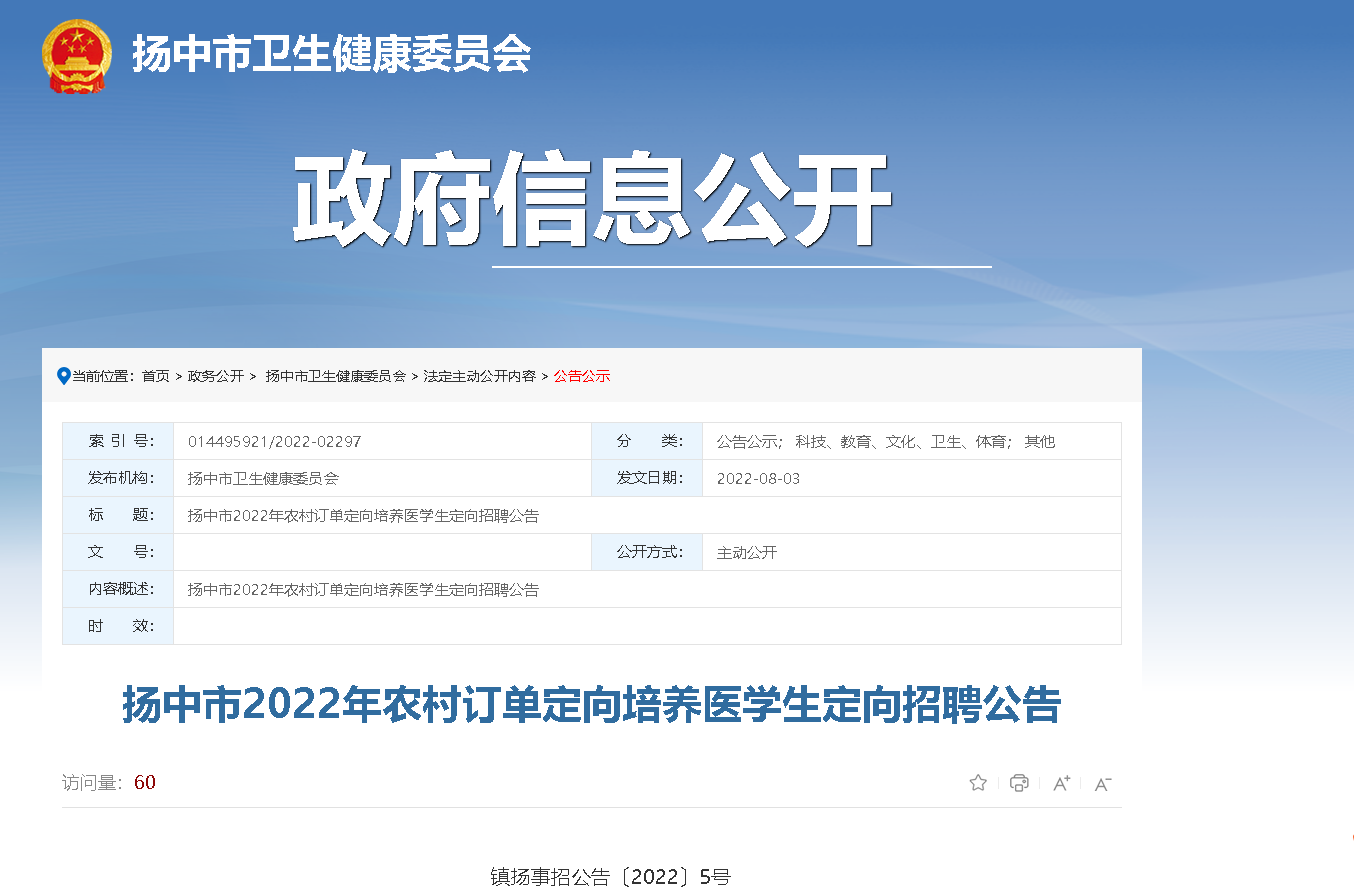
Task: Click the large blue article headline
Action: point(591,705)
